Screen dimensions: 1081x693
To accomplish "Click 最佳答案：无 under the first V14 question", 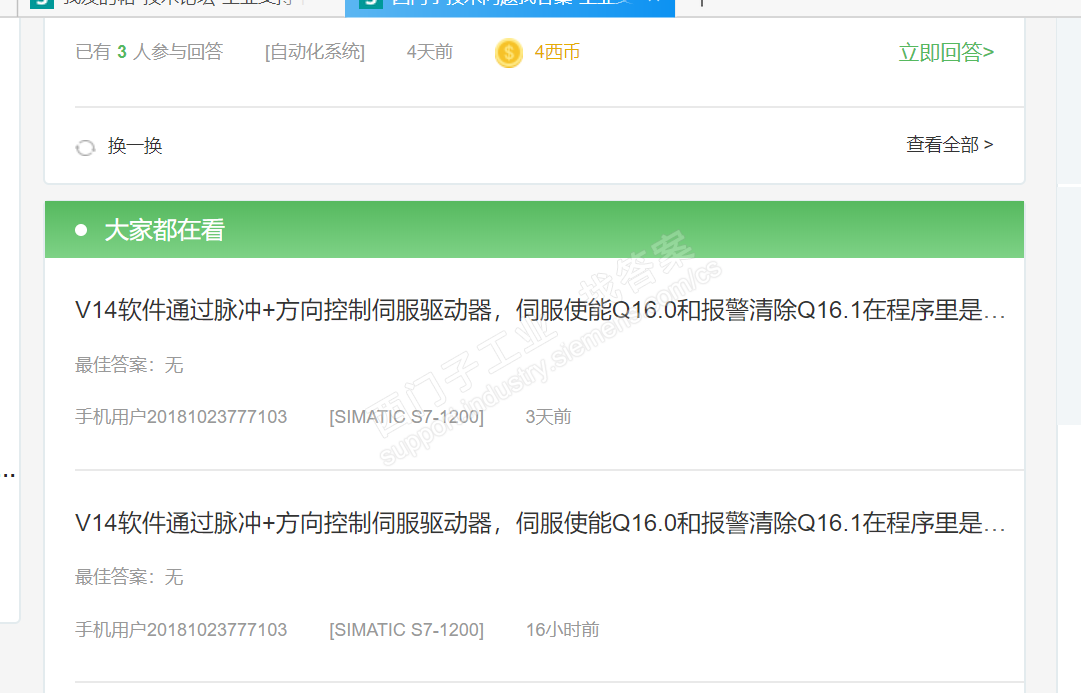I will (129, 365).
